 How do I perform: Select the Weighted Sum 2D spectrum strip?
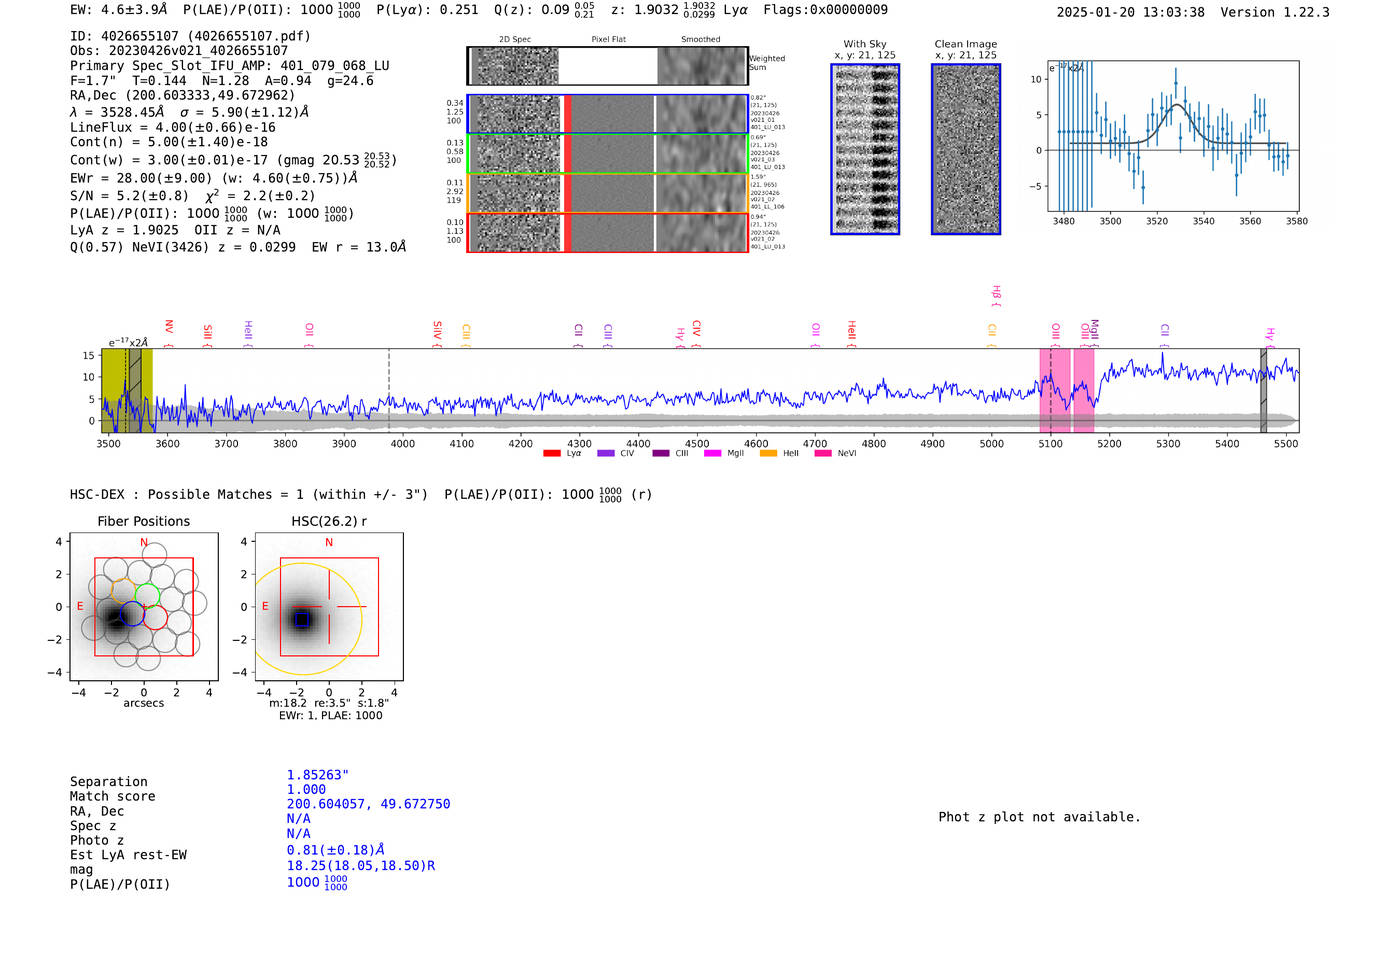click(607, 66)
